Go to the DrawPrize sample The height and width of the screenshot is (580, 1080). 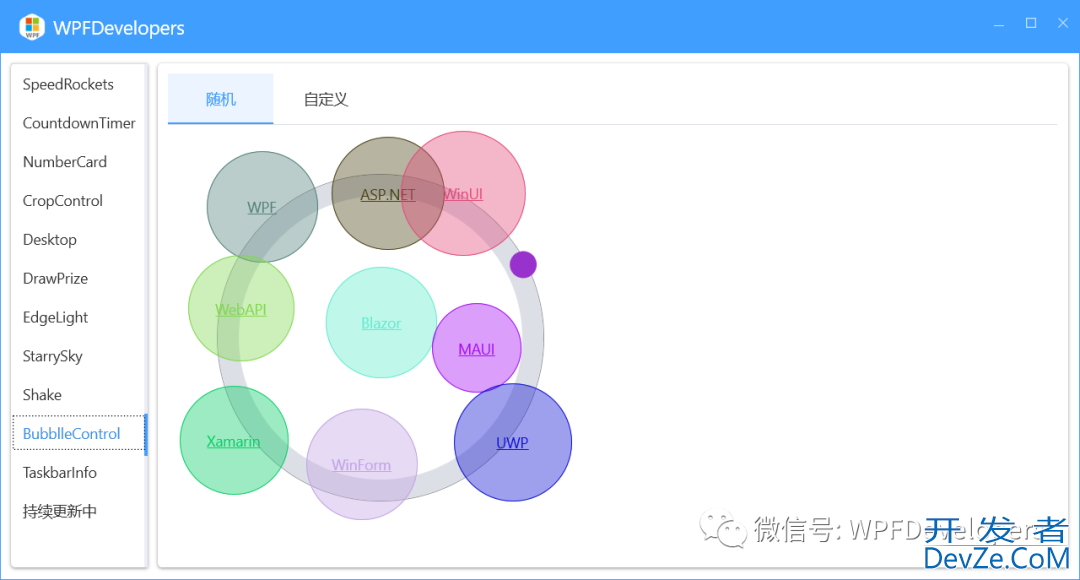click(x=79, y=278)
